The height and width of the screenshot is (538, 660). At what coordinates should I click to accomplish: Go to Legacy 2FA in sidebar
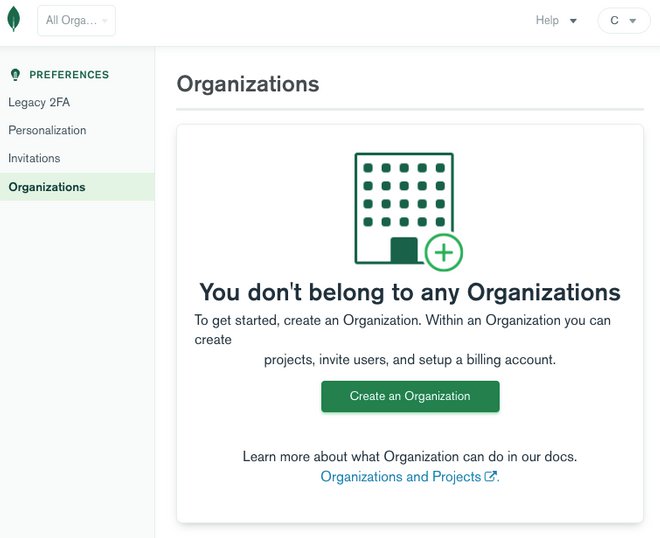pos(39,102)
